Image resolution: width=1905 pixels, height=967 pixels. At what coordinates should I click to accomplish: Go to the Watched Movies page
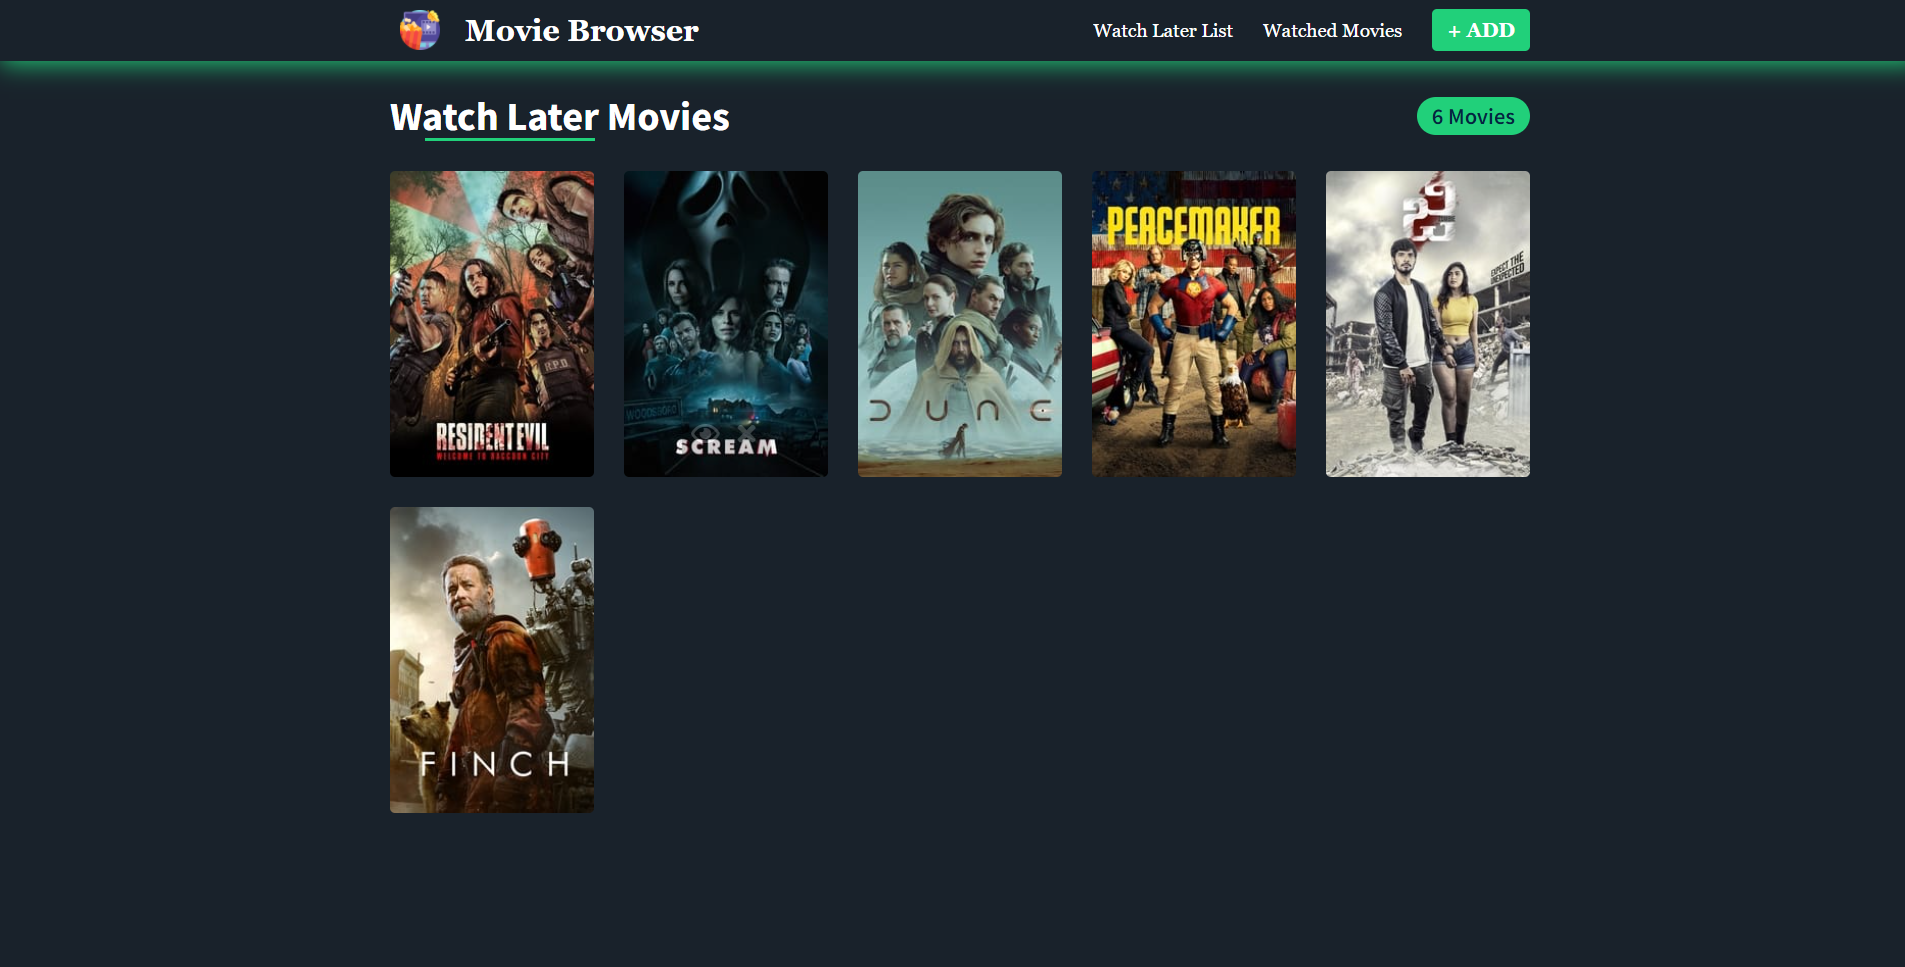[x=1332, y=30]
